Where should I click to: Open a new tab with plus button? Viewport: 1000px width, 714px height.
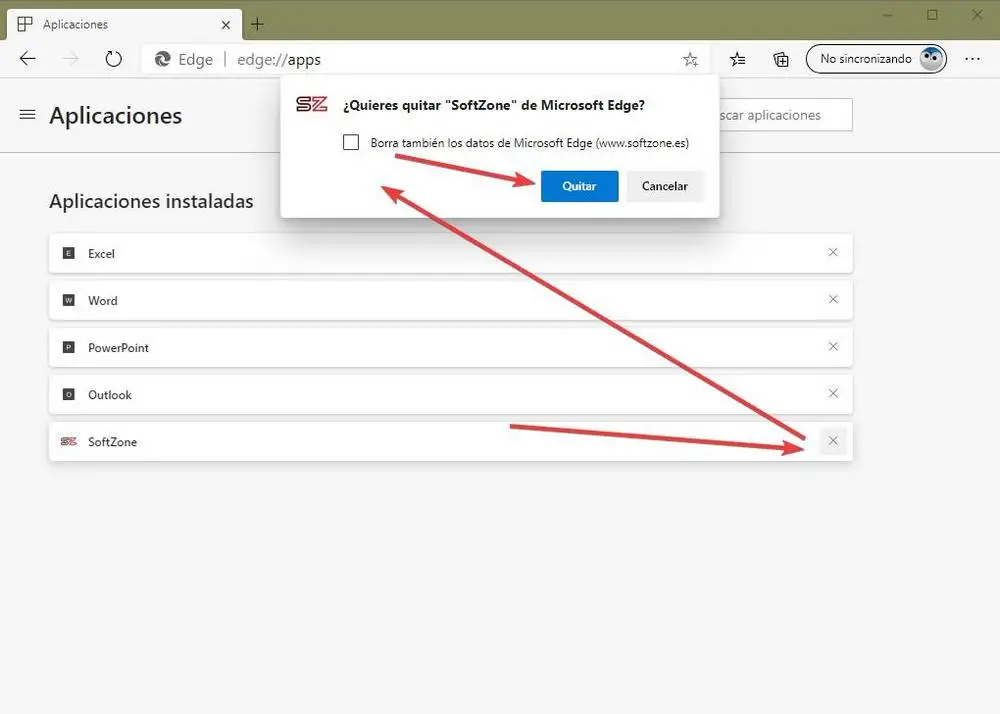pyautogui.click(x=257, y=24)
